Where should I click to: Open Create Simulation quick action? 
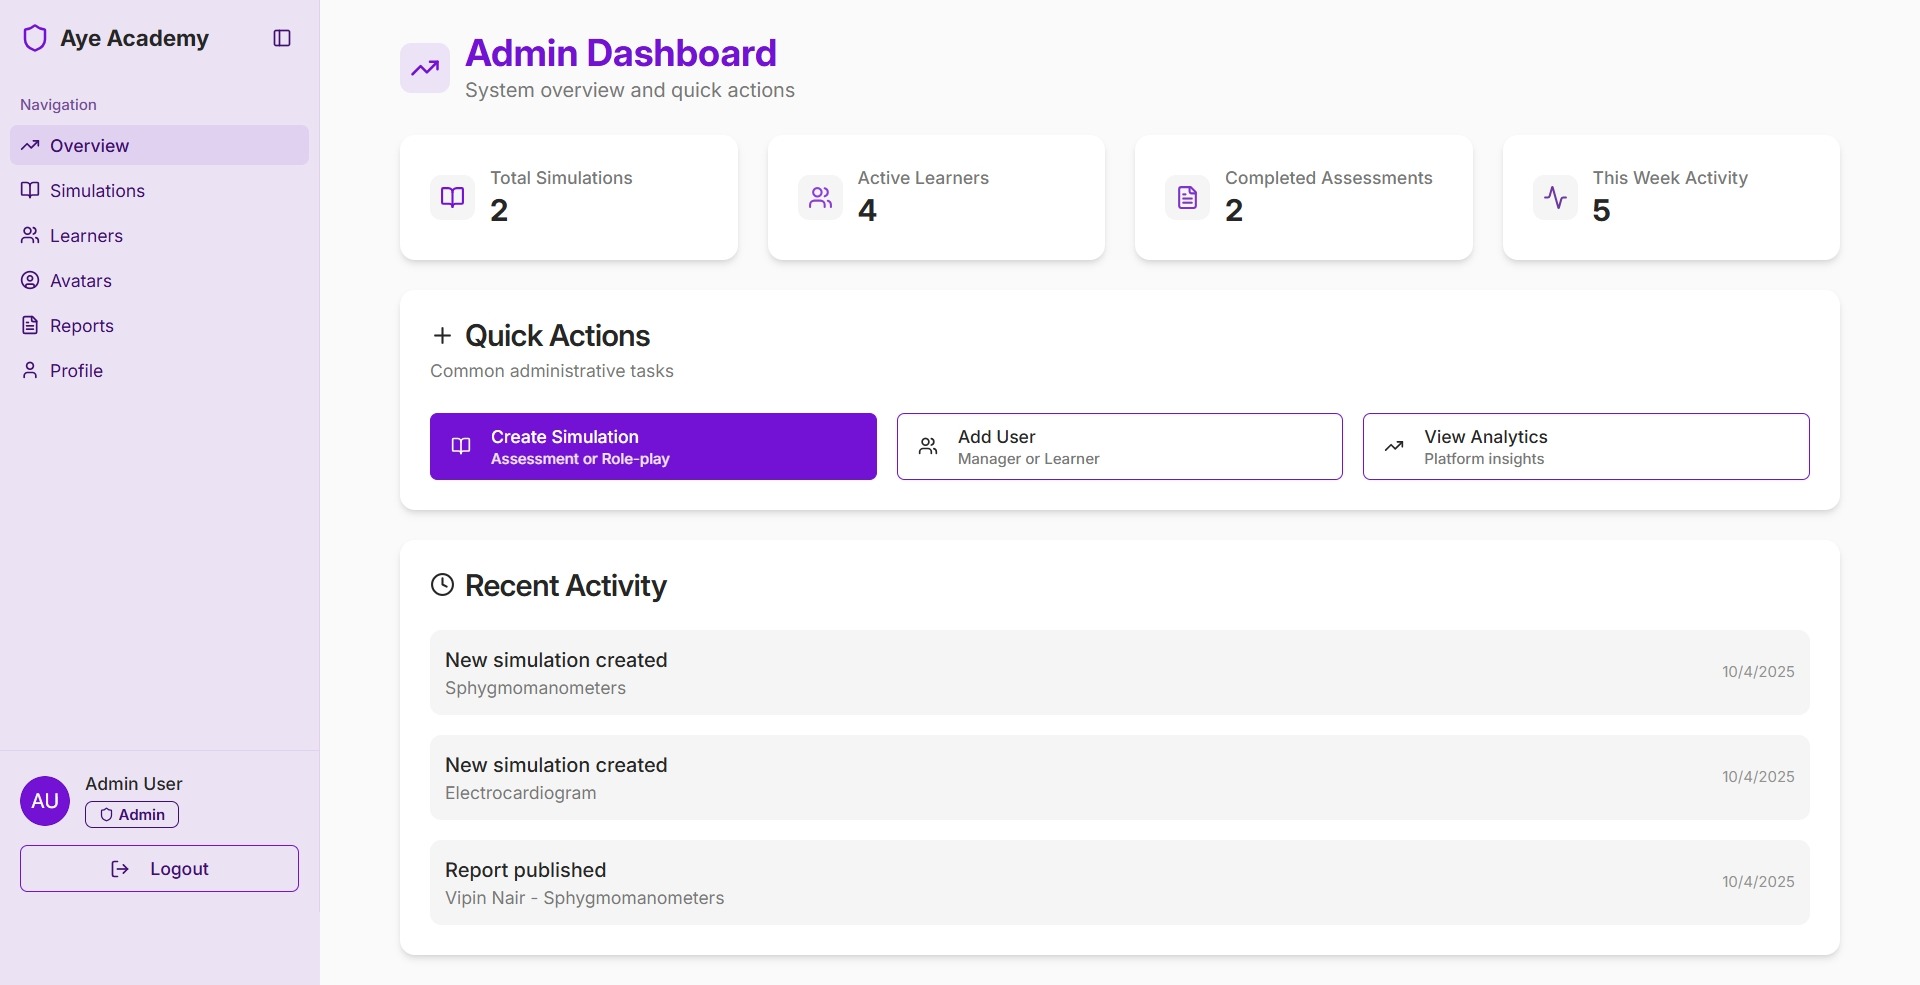(x=652, y=446)
